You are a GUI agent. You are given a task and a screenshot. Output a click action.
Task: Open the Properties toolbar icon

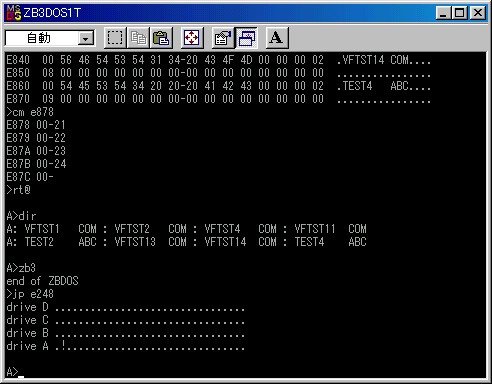(223, 38)
